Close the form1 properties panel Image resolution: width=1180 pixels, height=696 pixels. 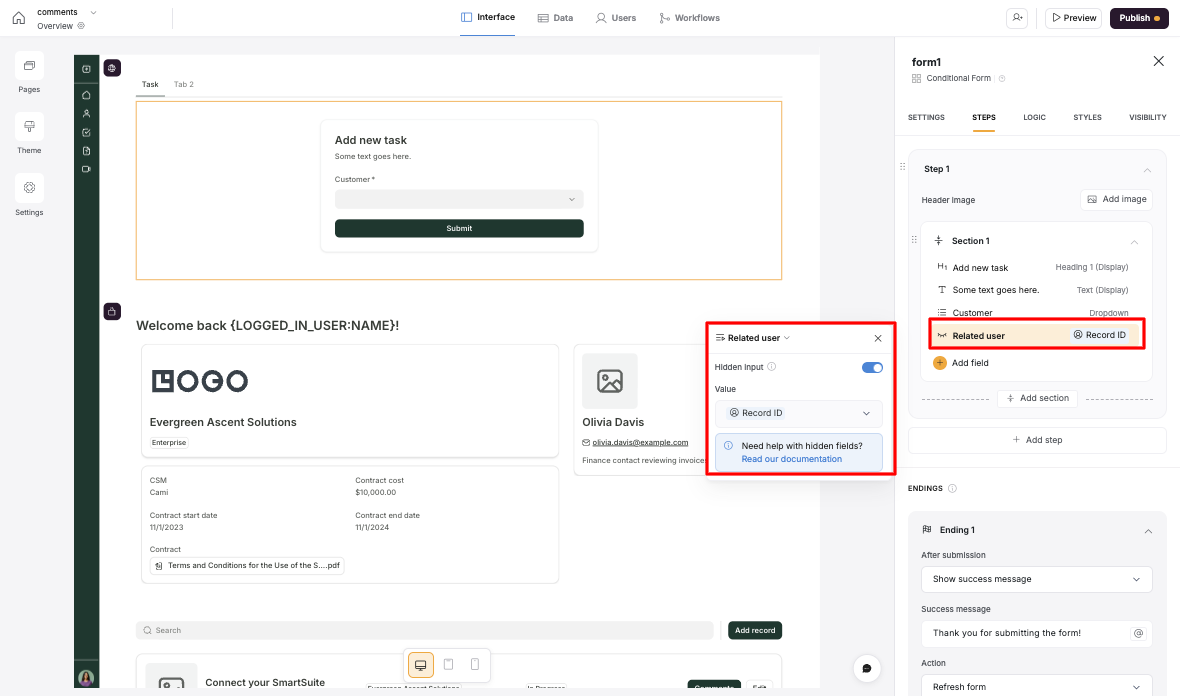click(x=1158, y=62)
